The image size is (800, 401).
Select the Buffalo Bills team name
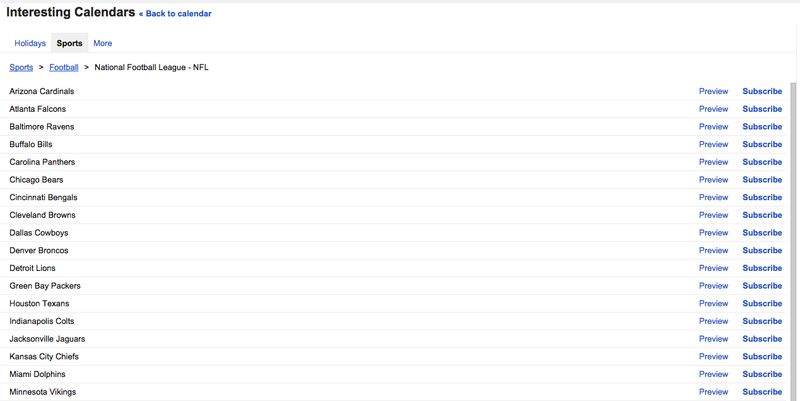point(31,144)
